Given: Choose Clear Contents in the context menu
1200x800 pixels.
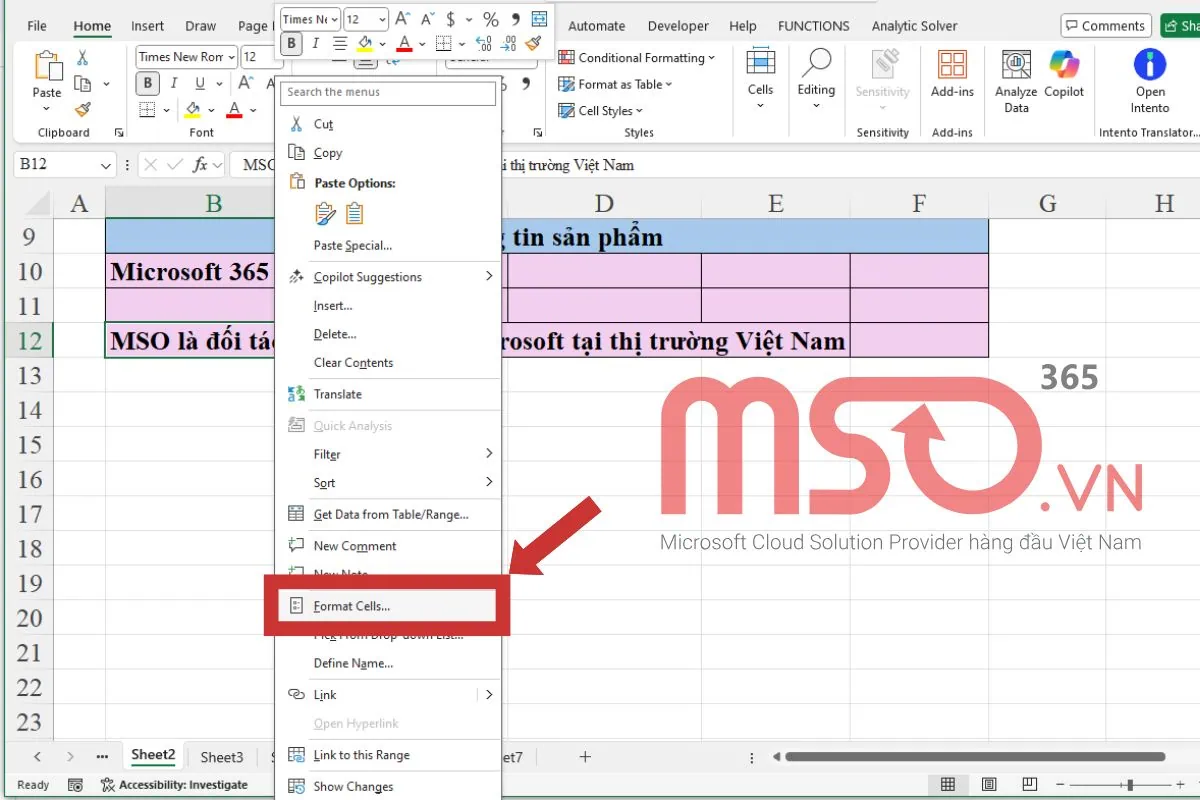Looking at the screenshot, I should pyautogui.click(x=353, y=363).
